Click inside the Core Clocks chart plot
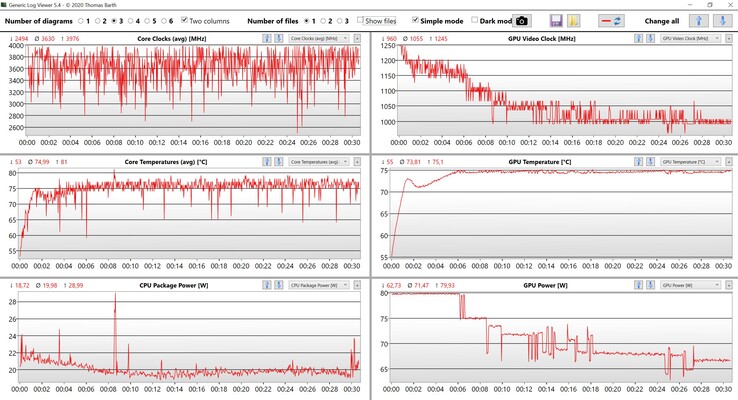 coord(193,89)
